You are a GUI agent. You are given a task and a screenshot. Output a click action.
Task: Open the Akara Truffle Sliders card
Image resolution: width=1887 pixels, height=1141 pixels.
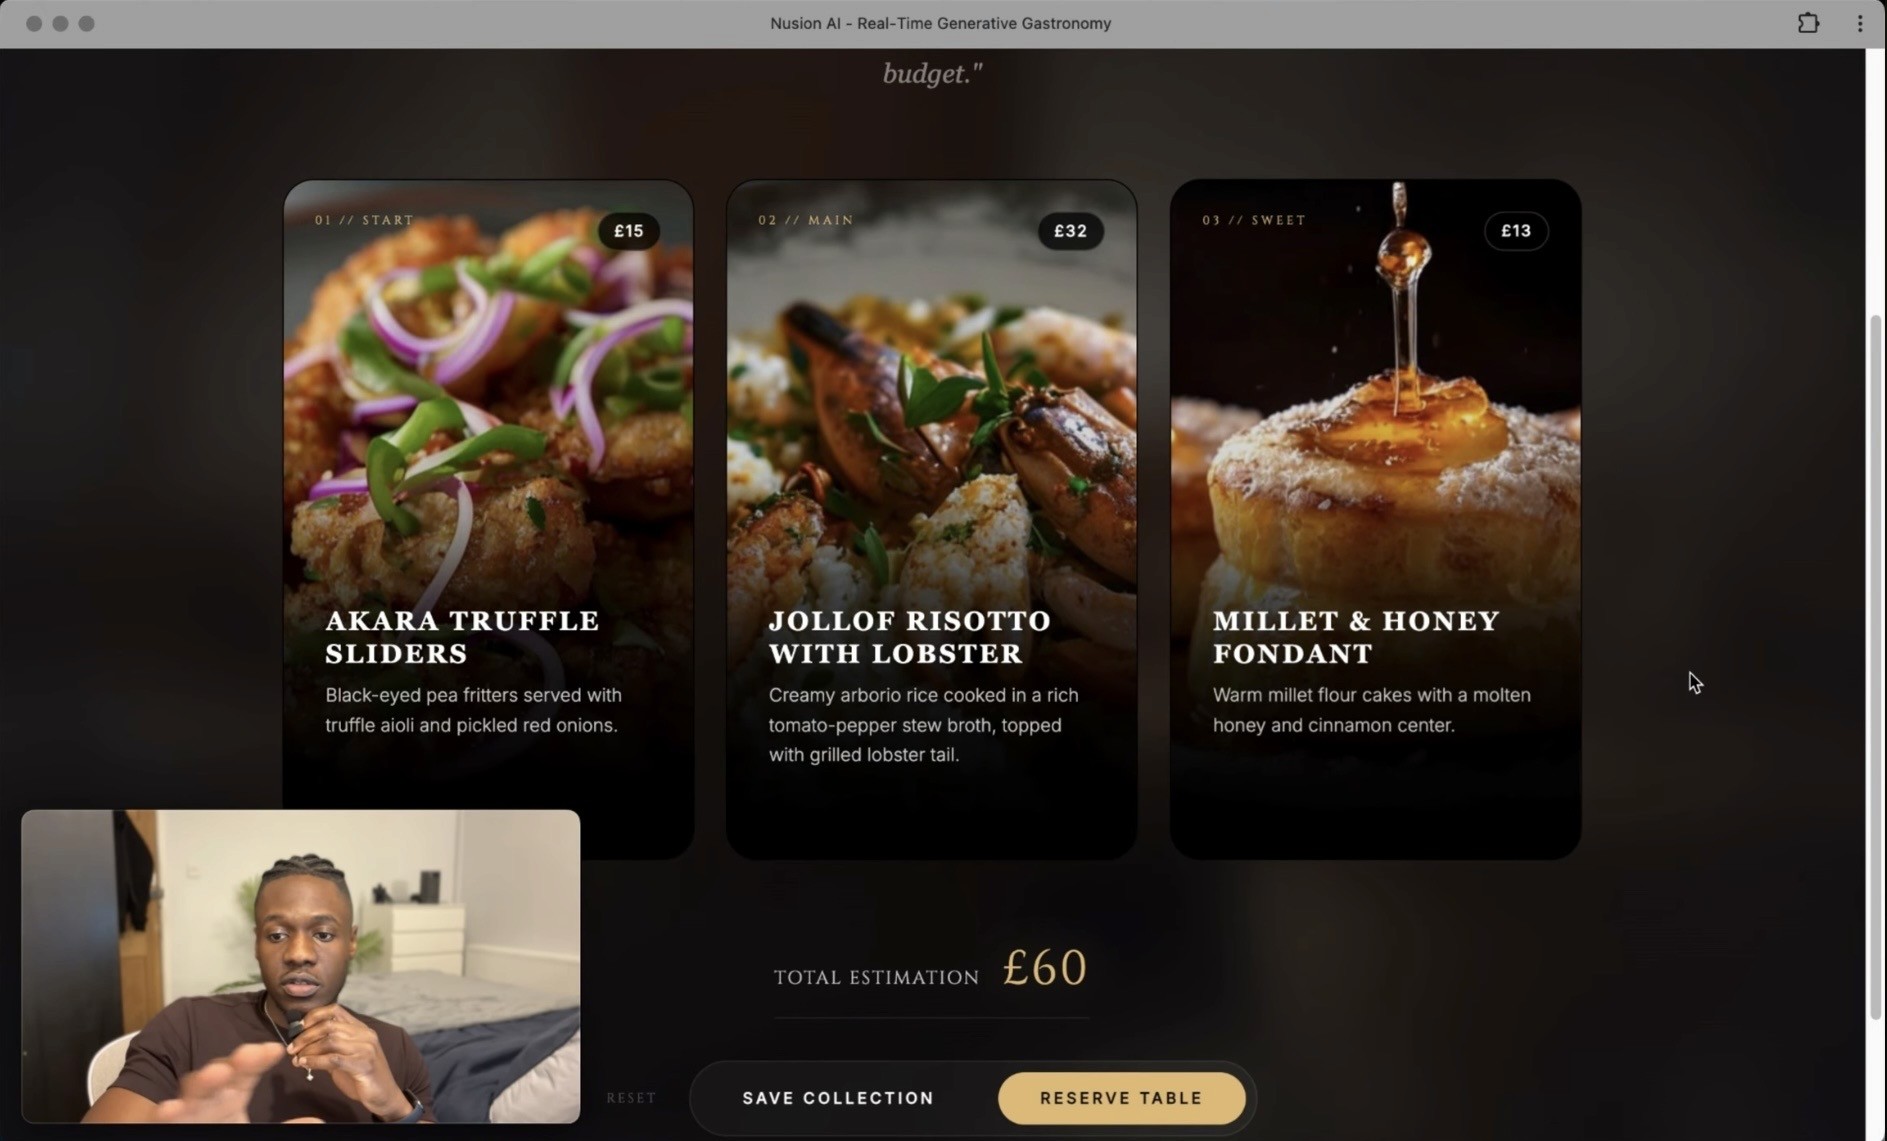coord(488,519)
